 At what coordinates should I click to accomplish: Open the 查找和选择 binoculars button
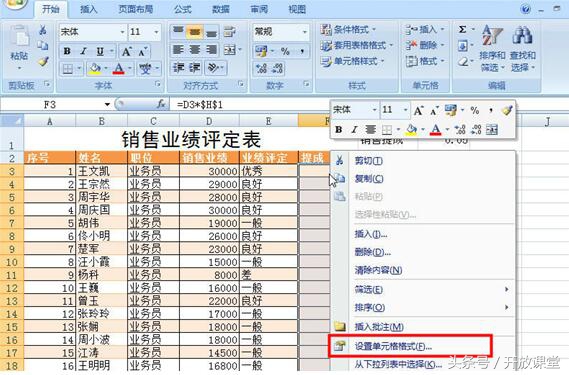[x=523, y=48]
